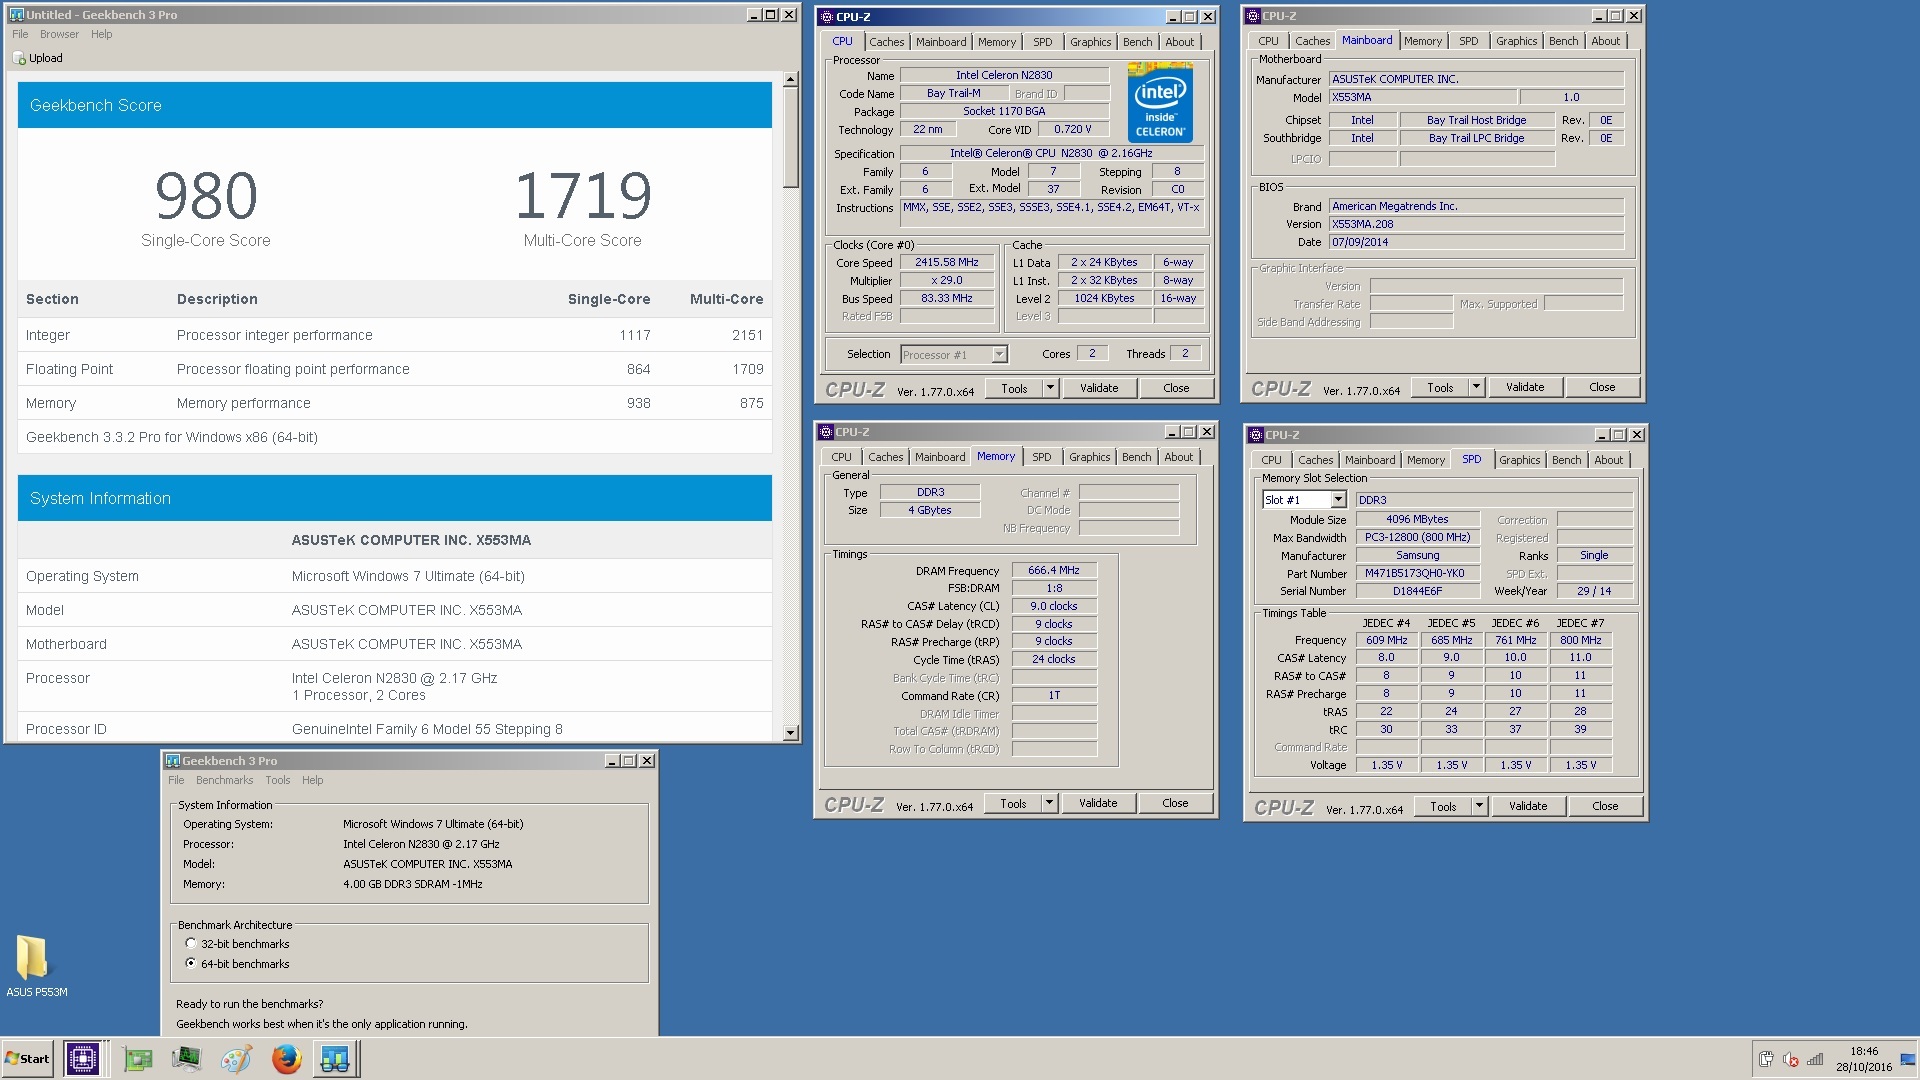Click Validate in CPU-Z SPD window
The height and width of the screenshot is (1080, 1920).
tap(1527, 806)
